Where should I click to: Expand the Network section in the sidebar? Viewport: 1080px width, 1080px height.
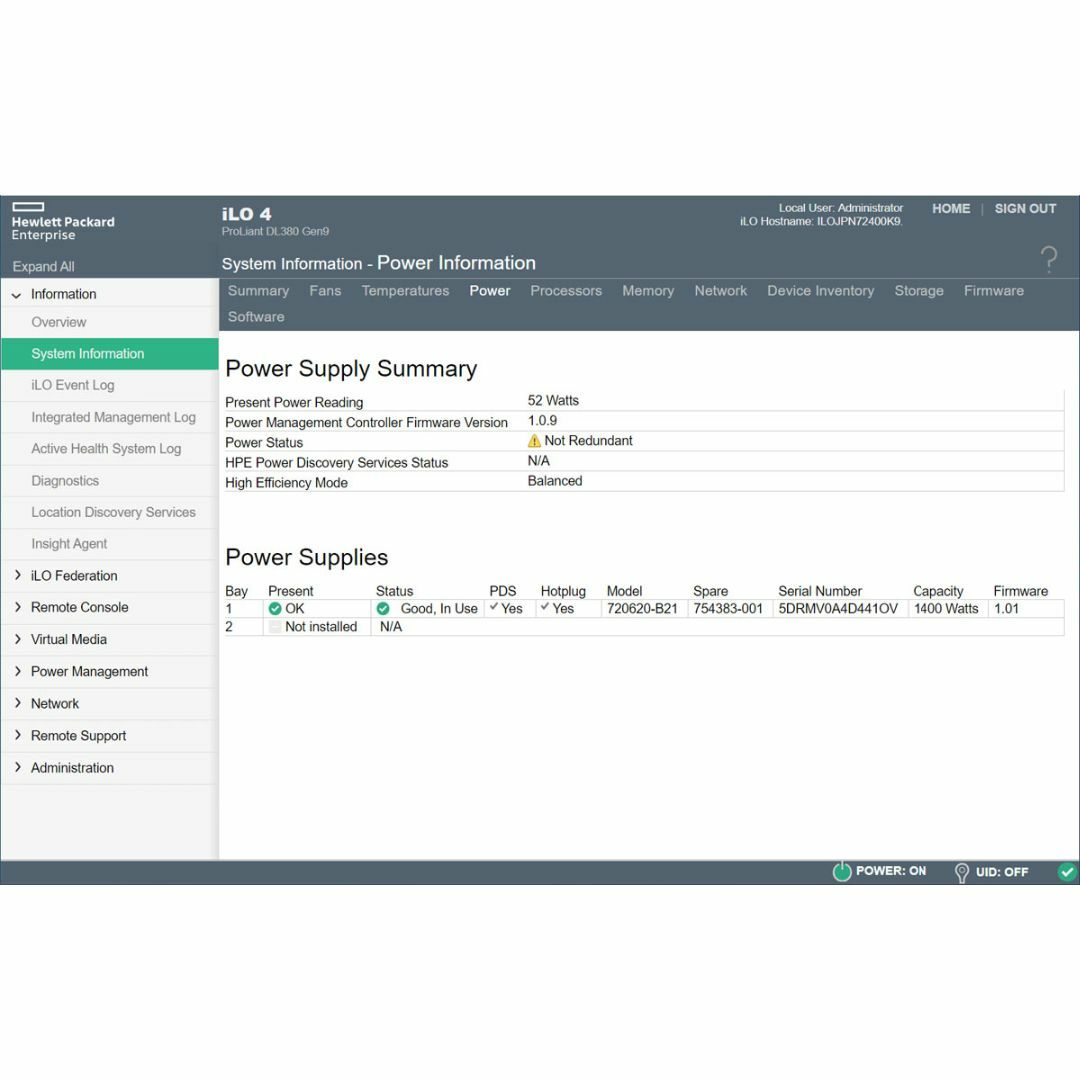click(x=17, y=703)
